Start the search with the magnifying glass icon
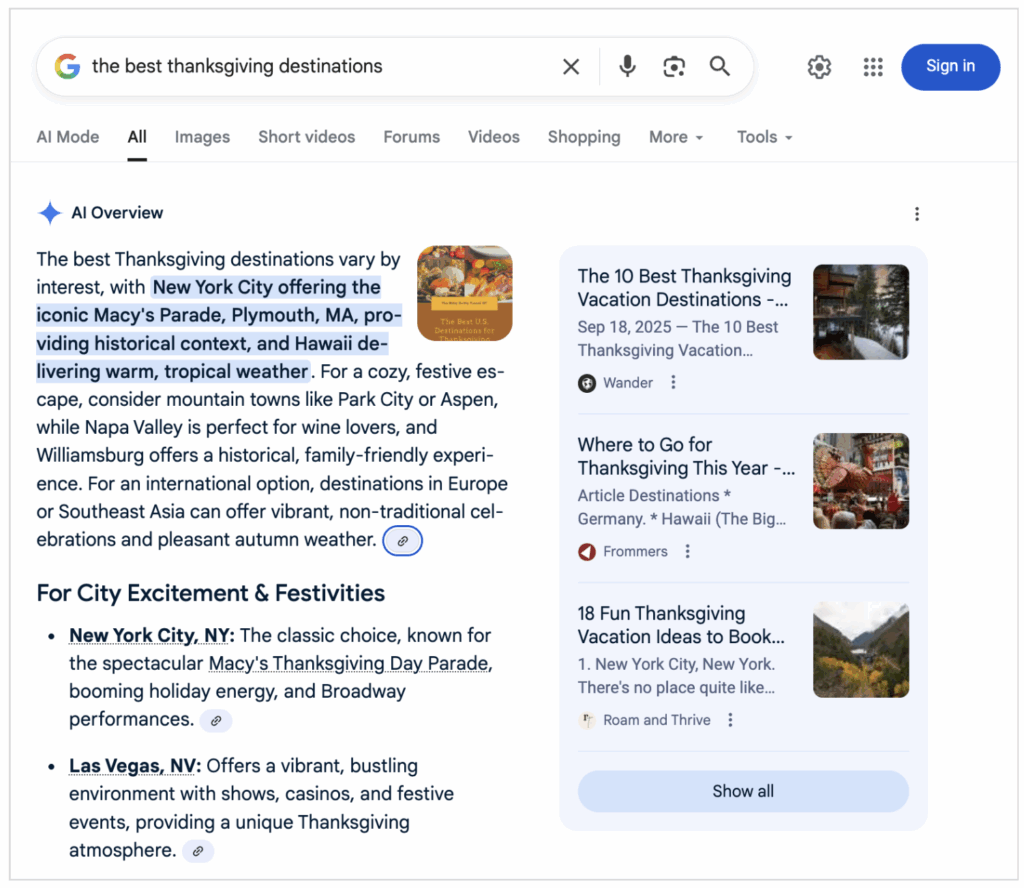Screen dimensions: 1024x888 (x=719, y=66)
